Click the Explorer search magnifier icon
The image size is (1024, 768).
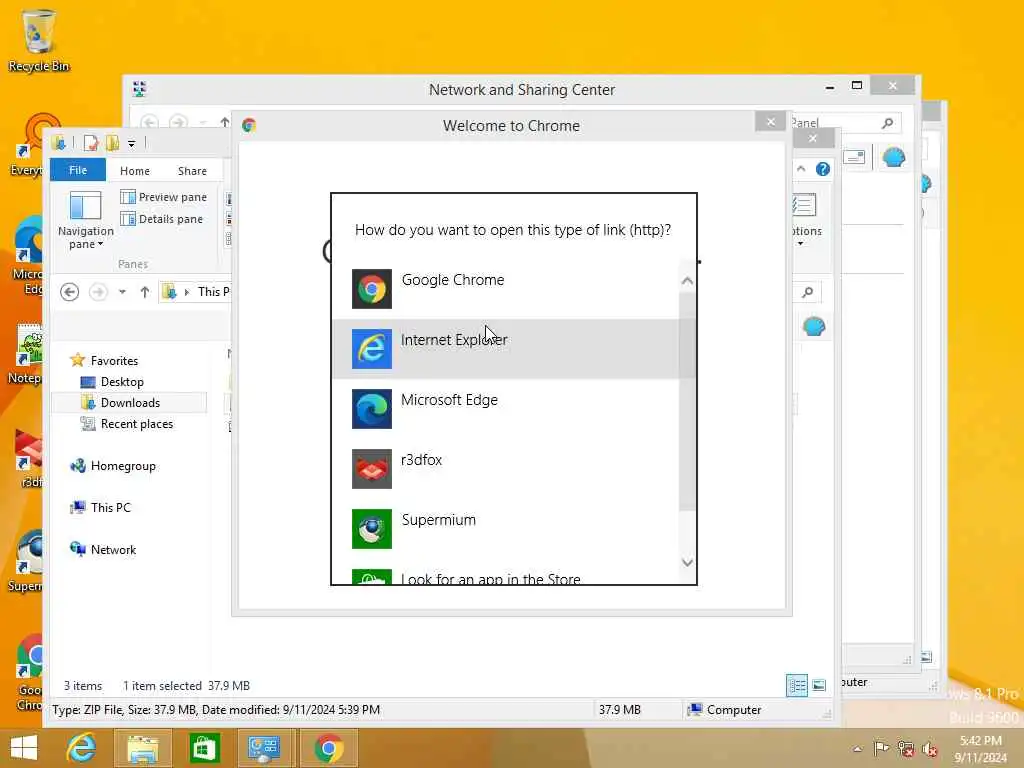tap(808, 292)
